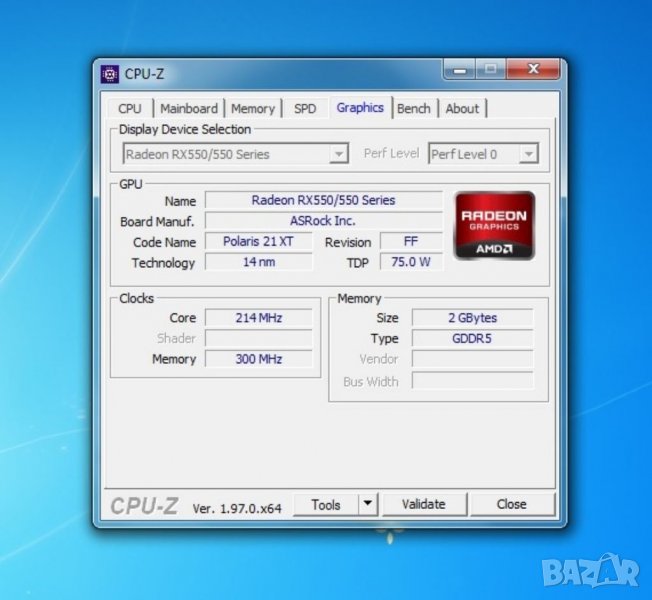The height and width of the screenshot is (600, 652).
Task: Minimize the CPU-Z window
Action: click(461, 70)
